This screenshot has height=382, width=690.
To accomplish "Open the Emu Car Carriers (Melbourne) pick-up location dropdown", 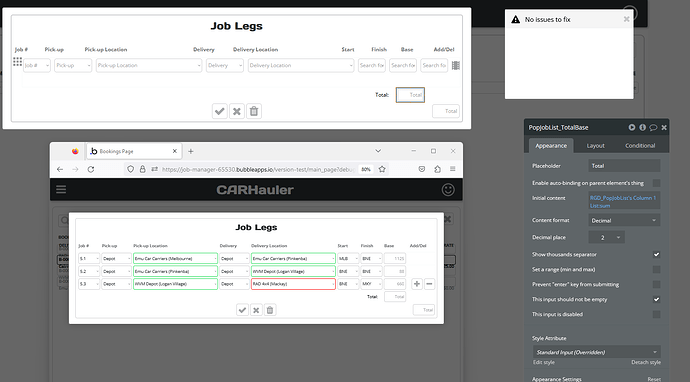I will [x=175, y=258].
